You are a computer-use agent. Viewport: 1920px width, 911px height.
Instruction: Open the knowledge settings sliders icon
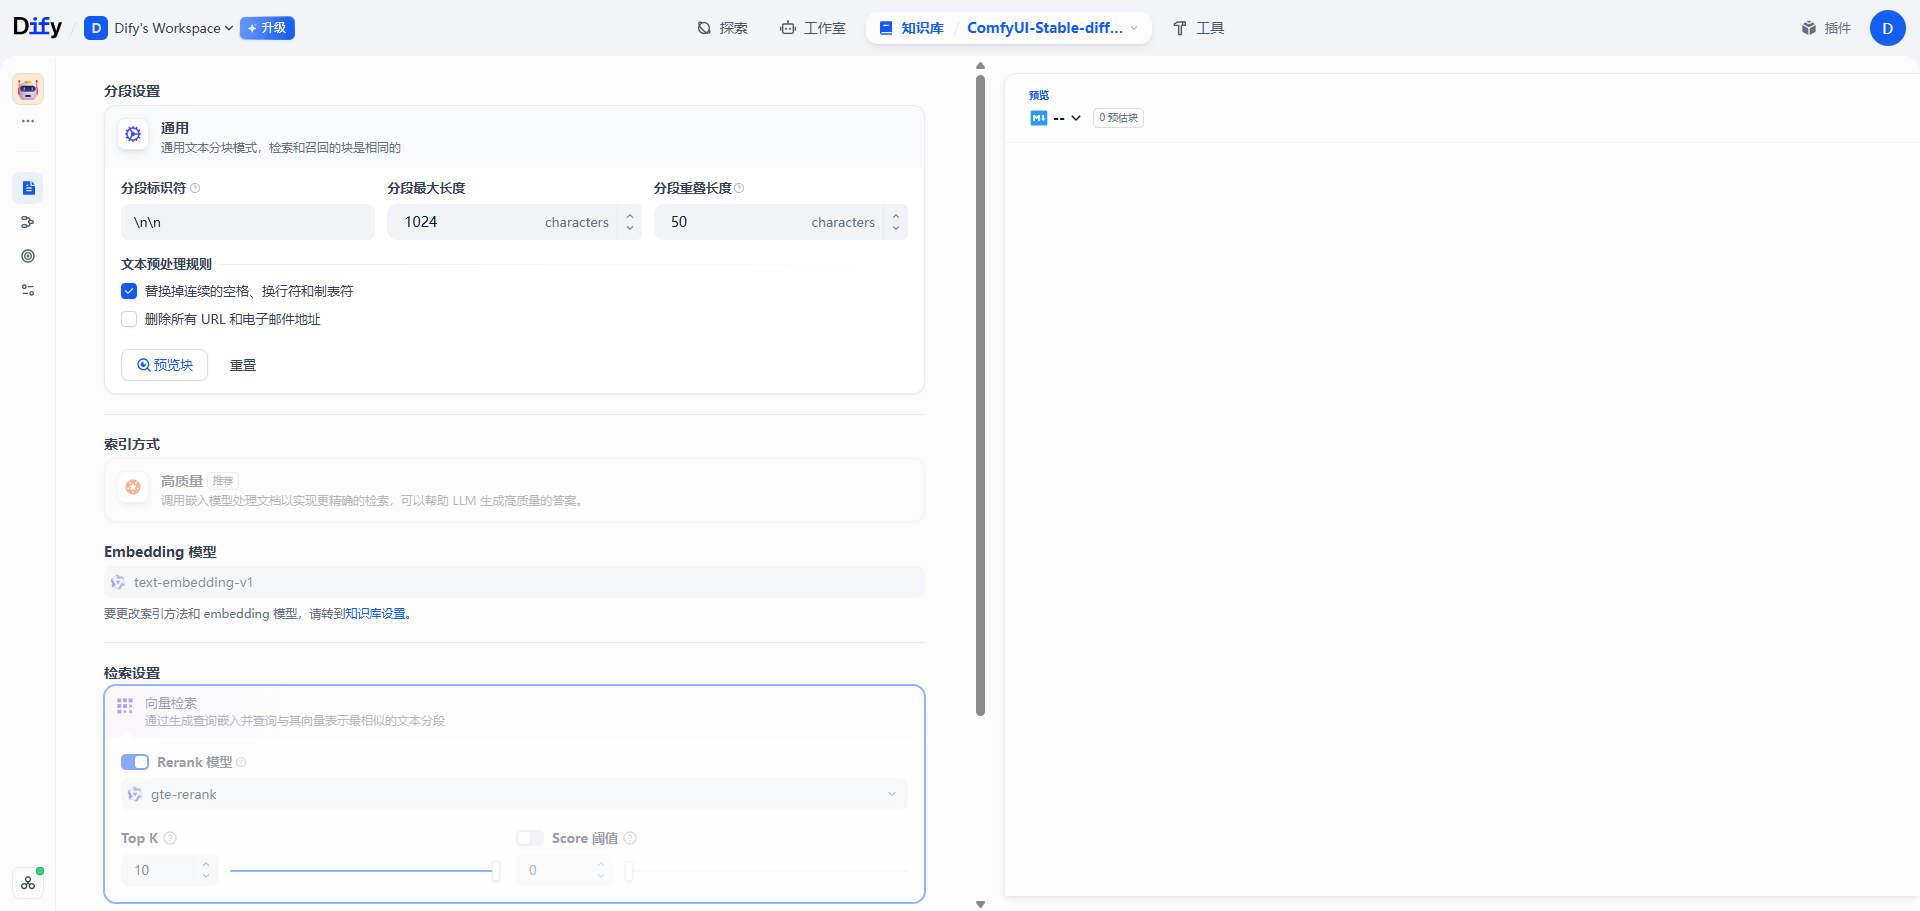point(28,290)
